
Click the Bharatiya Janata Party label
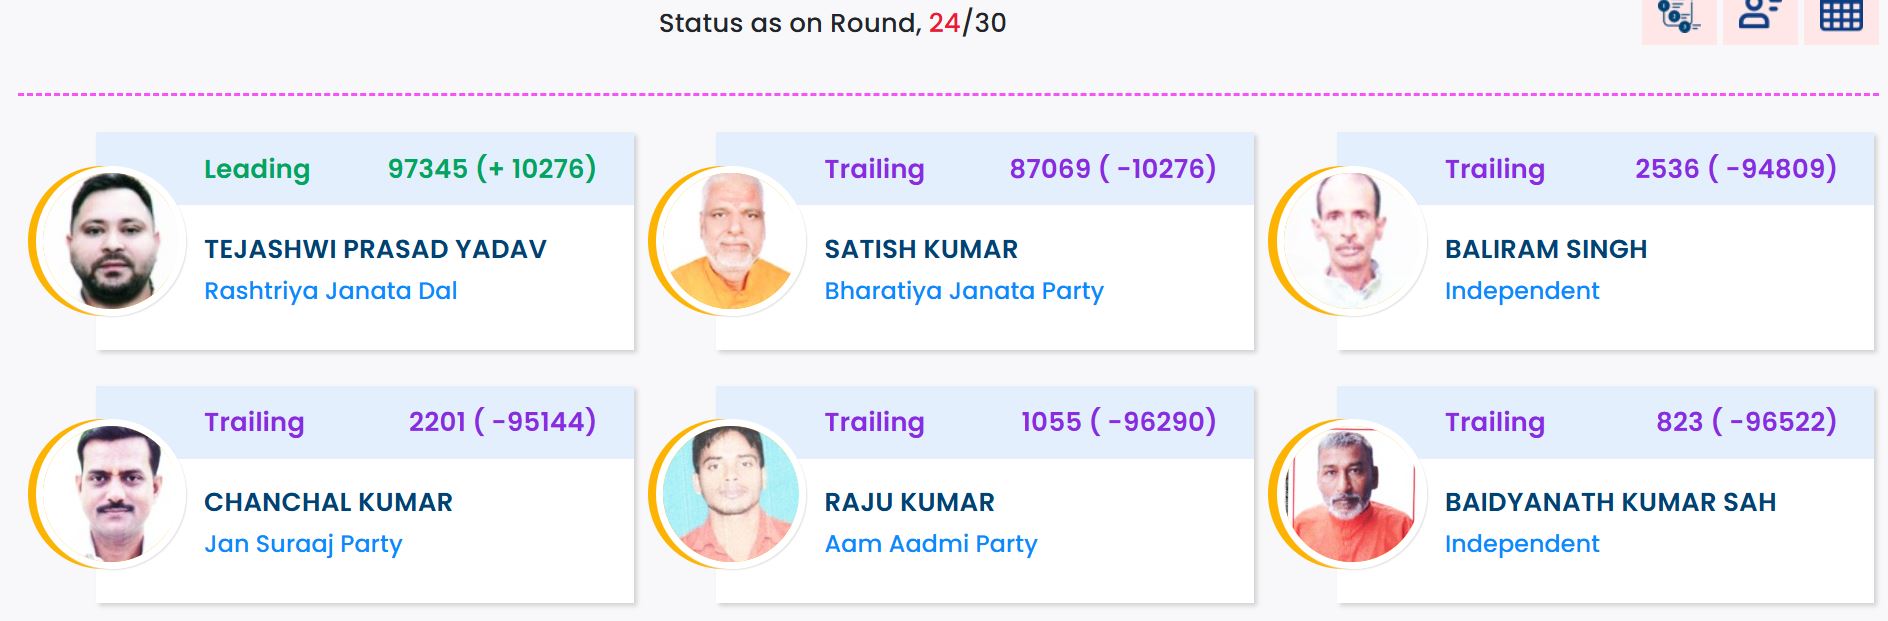point(963,291)
